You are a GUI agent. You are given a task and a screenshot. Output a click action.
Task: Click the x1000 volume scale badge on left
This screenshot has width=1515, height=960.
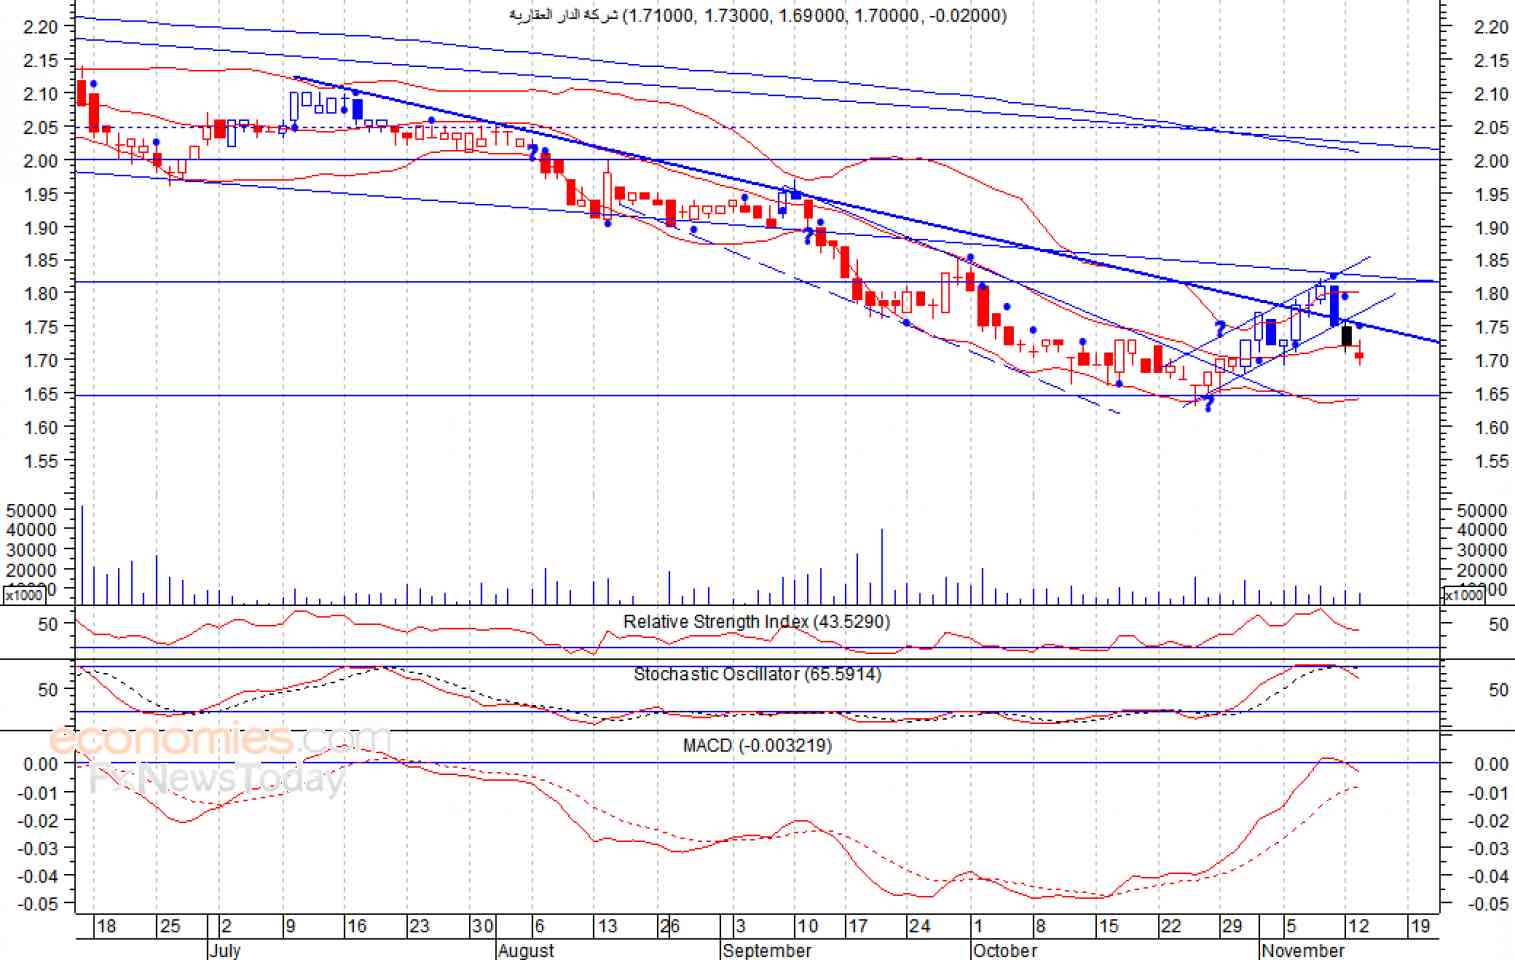tap(24, 595)
